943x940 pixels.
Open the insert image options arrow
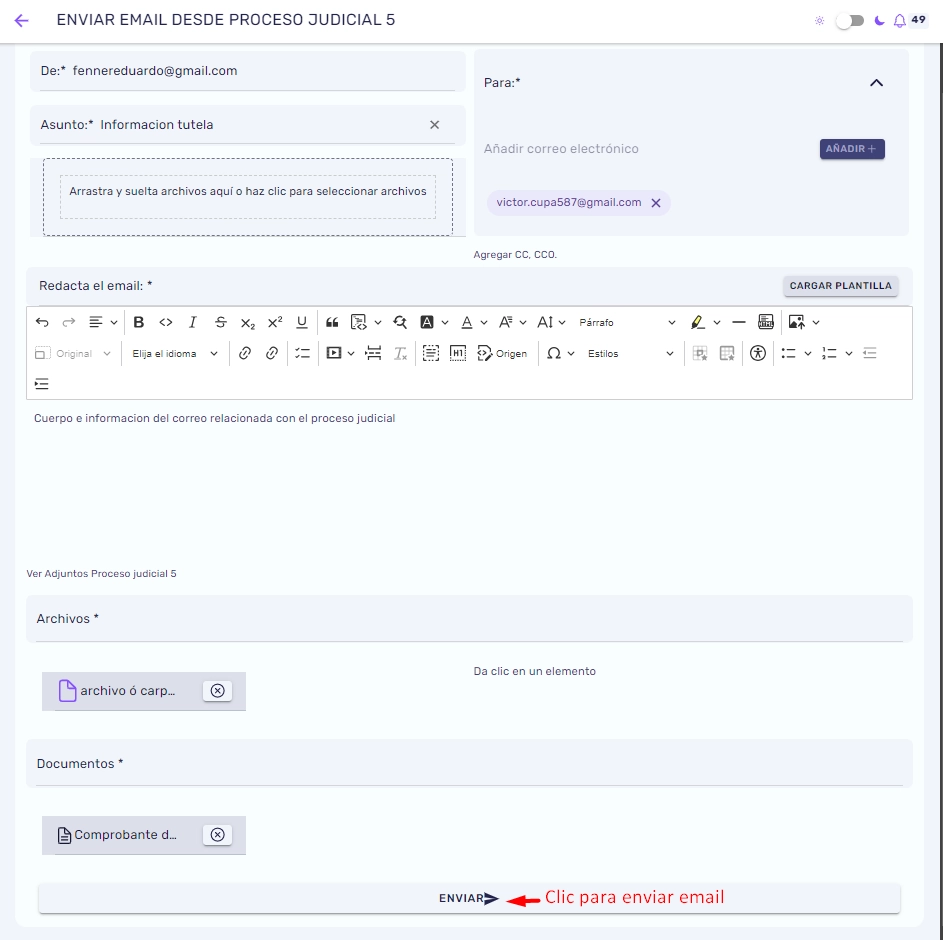[x=816, y=323]
